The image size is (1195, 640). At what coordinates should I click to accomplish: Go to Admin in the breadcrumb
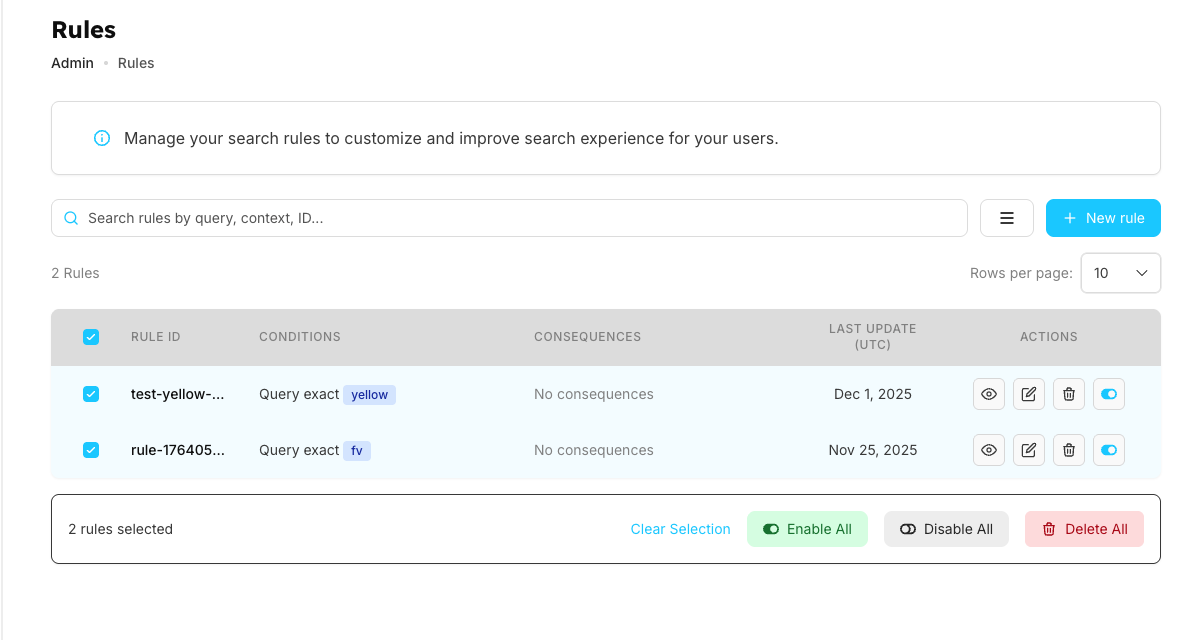72,63
